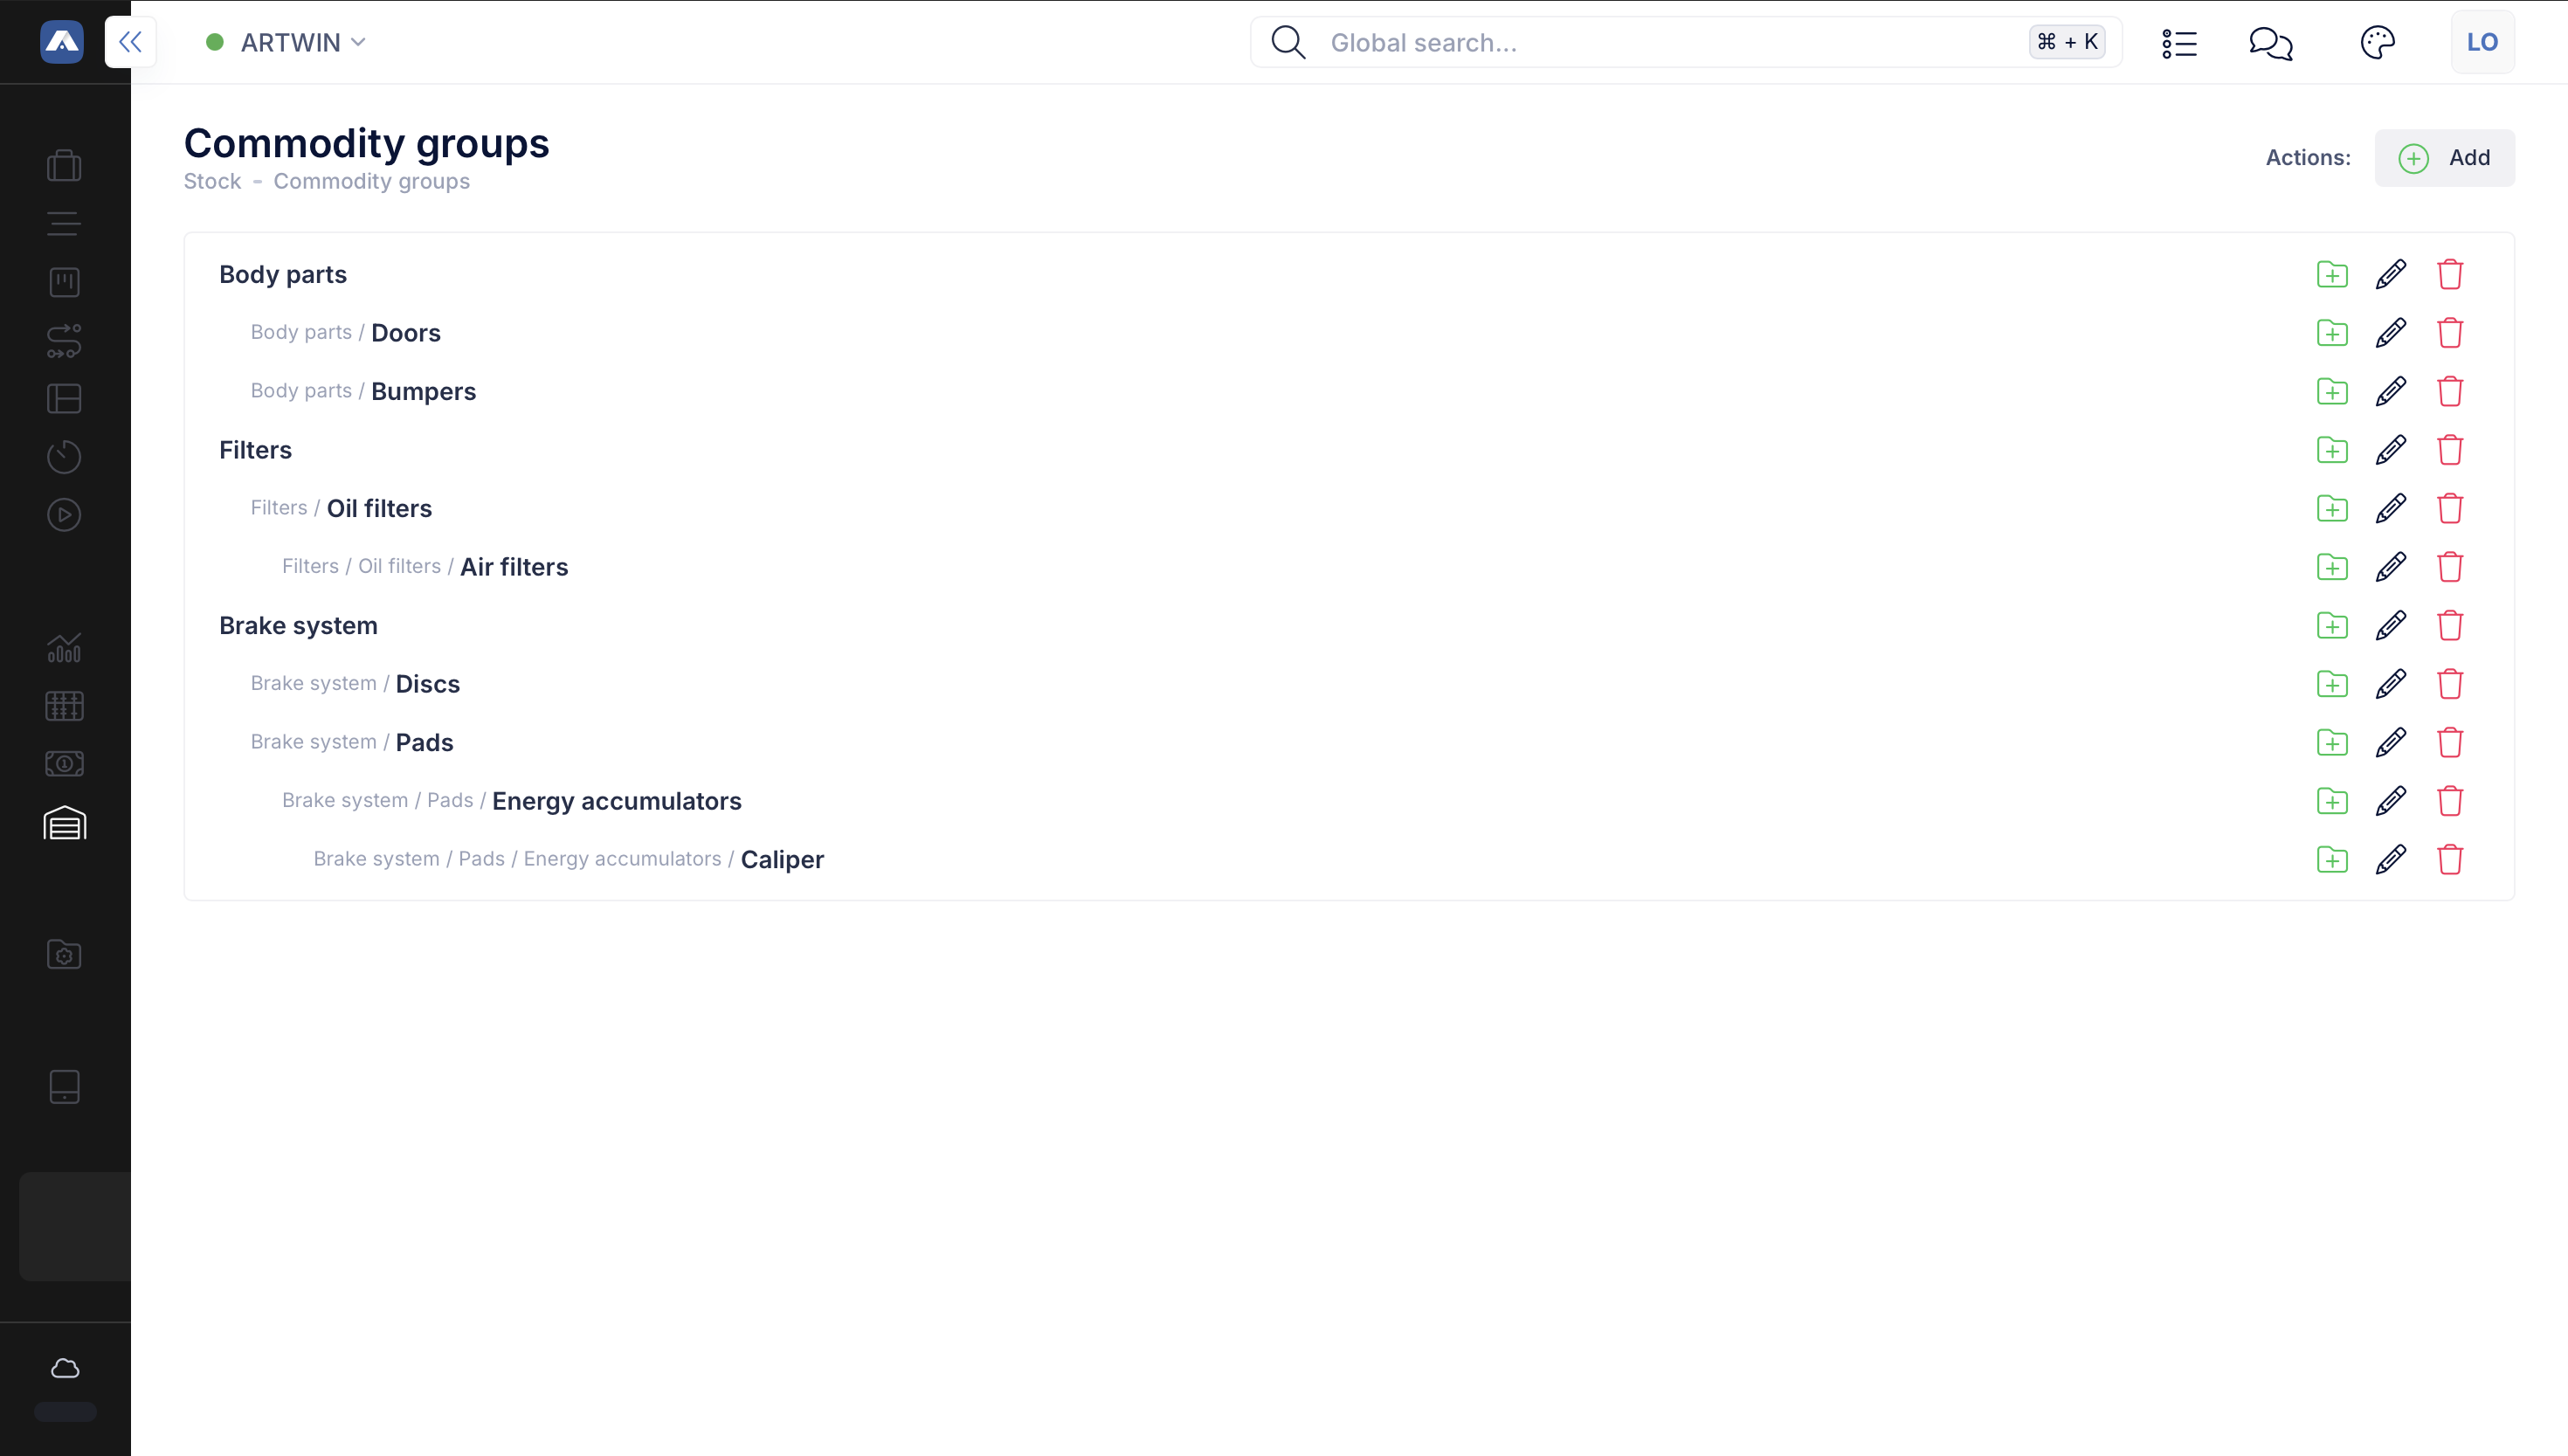Click the Add button in Actions
The height and width of the screenshot is (1456, 2568).
click(x=2444, y=158)
